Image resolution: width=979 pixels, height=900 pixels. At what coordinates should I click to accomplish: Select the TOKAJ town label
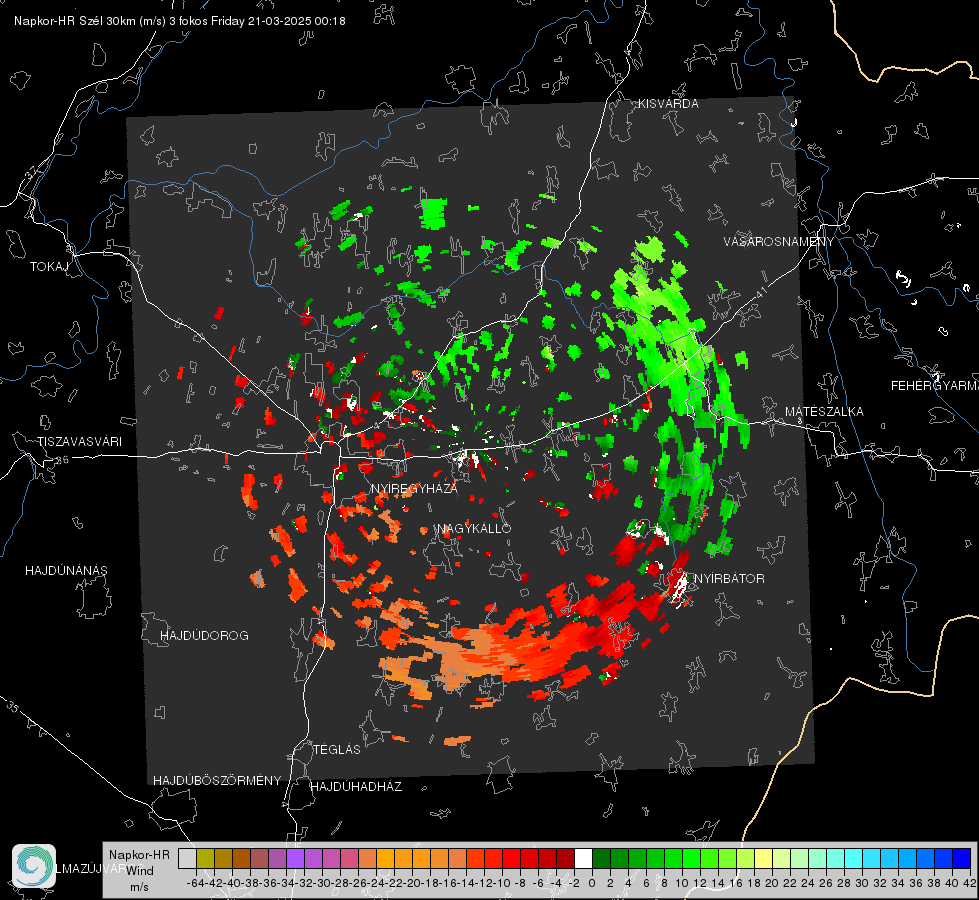coord(49,267)
